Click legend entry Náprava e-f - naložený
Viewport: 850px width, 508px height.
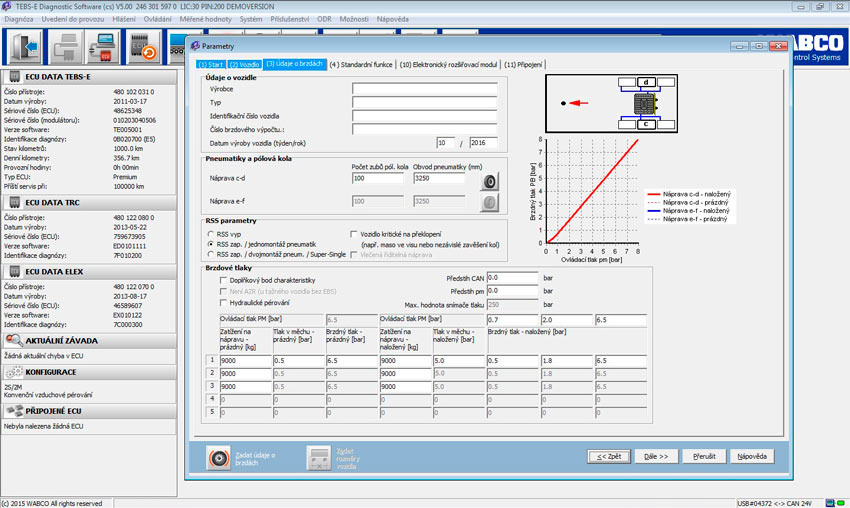pyautogui.click(x=689, y=211)
